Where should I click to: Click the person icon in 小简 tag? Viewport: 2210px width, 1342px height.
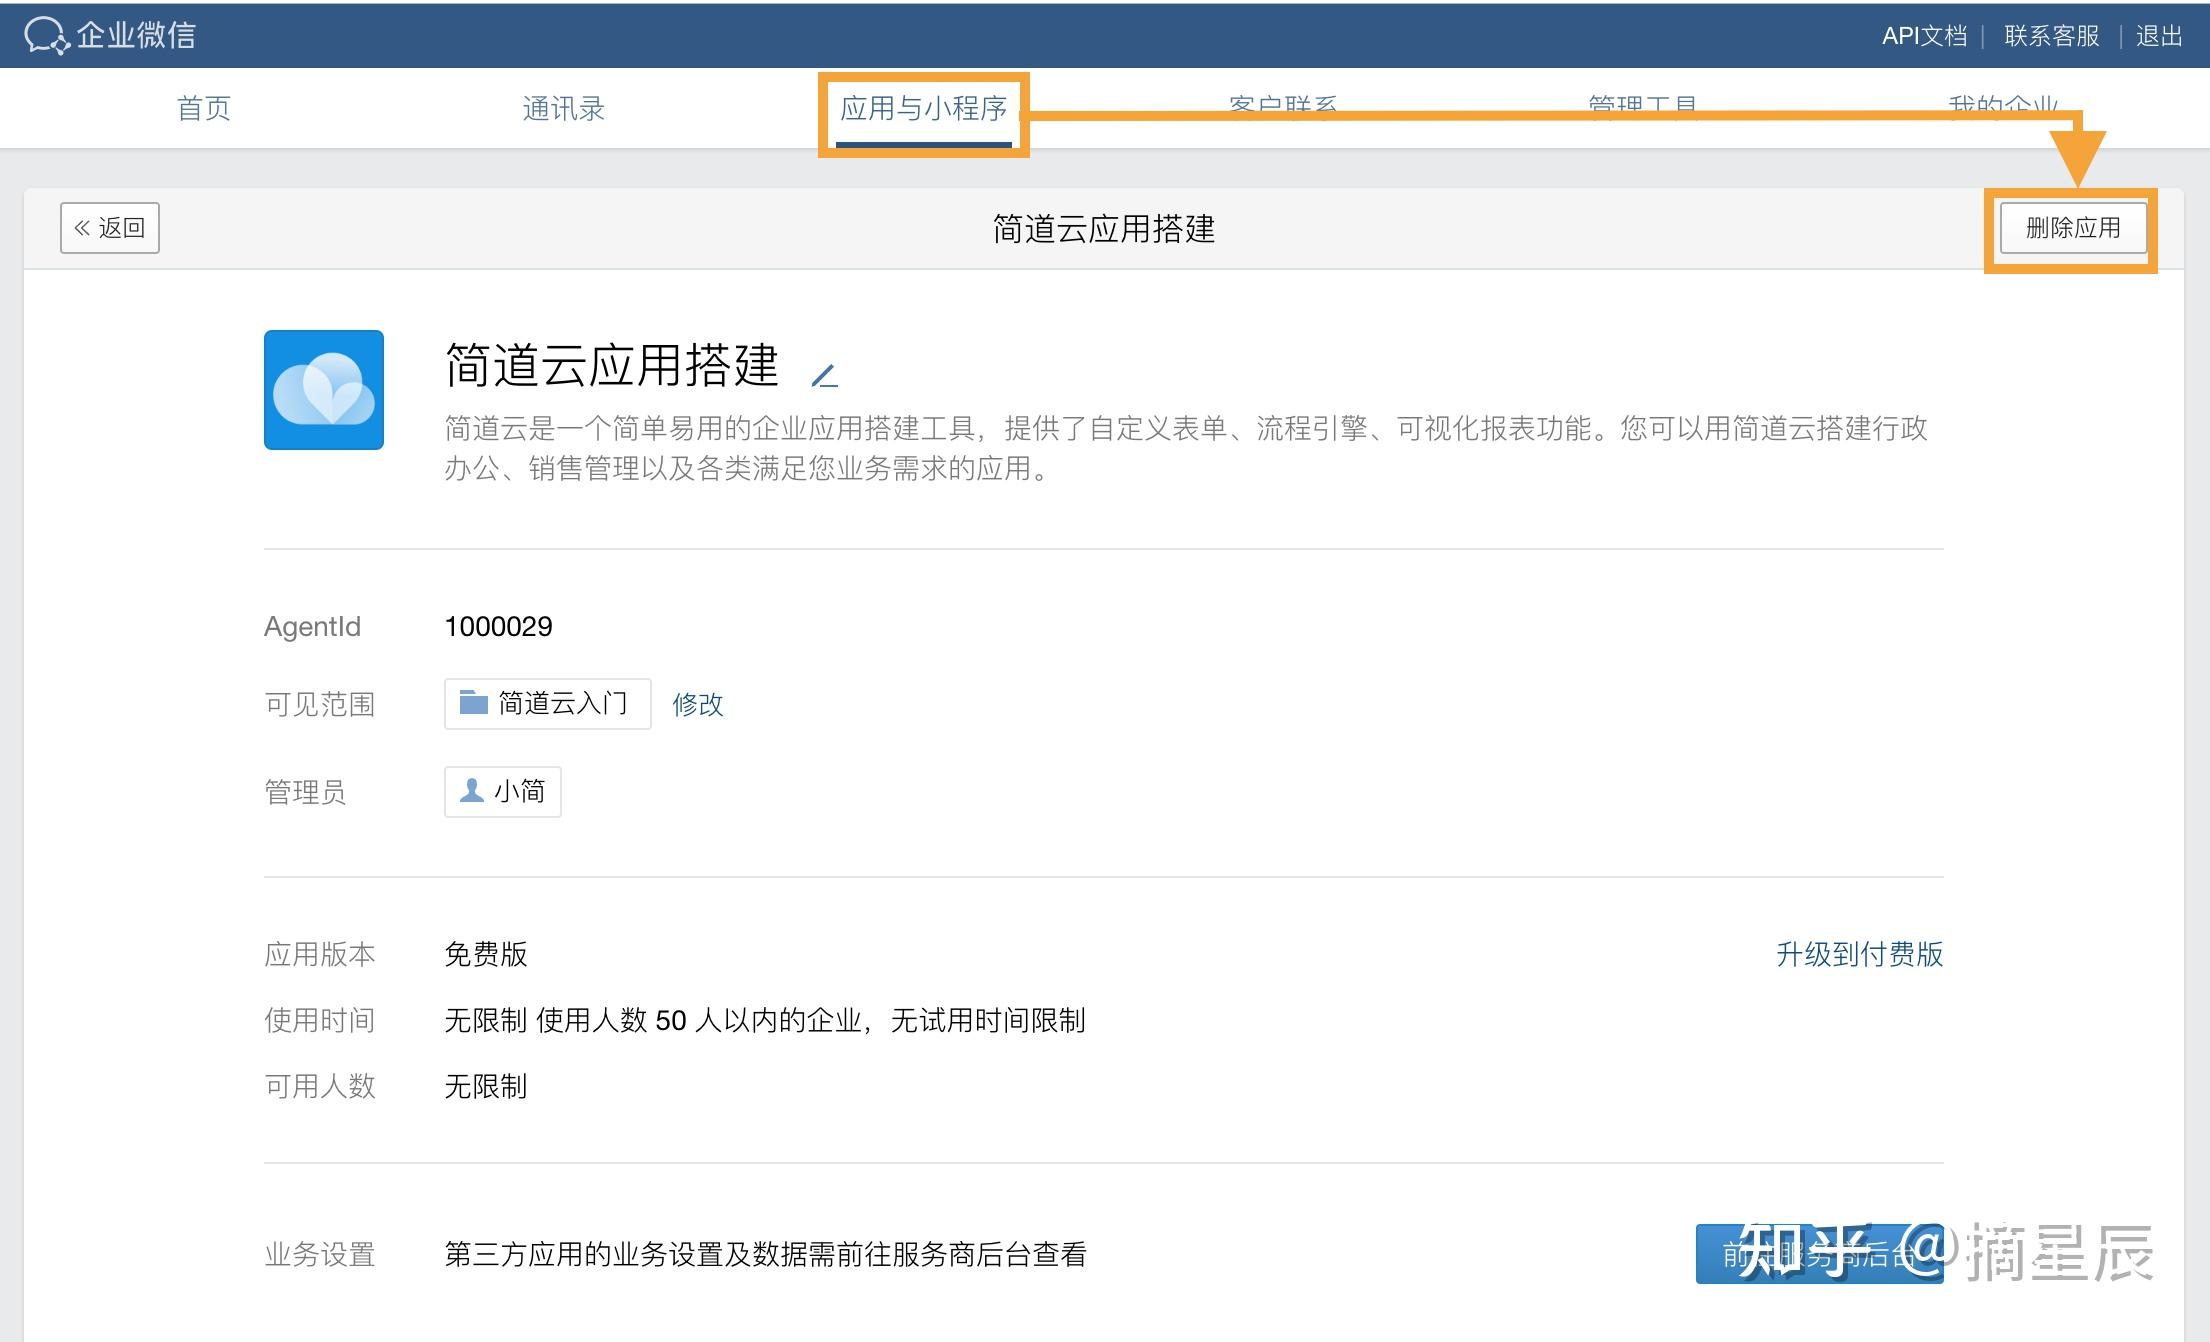(x=471, y=791)
